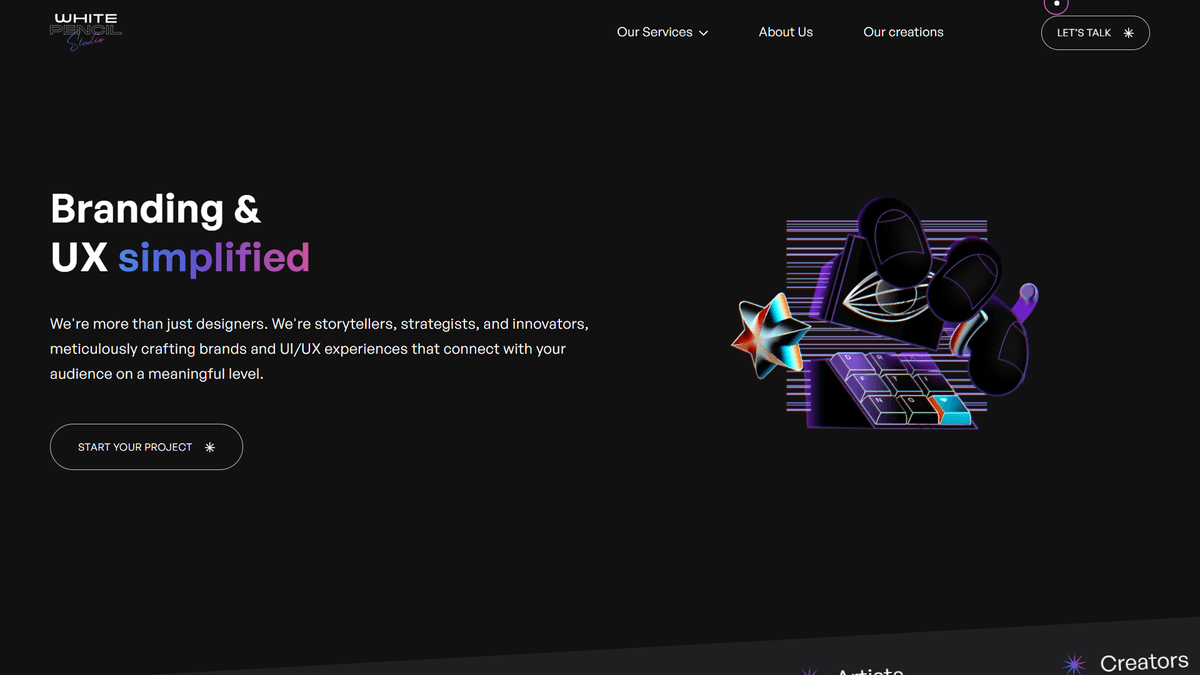Click the Creators marquee text
Image resolution: width=1200 pixels, height=675 pixels.
click(1144, 662)
